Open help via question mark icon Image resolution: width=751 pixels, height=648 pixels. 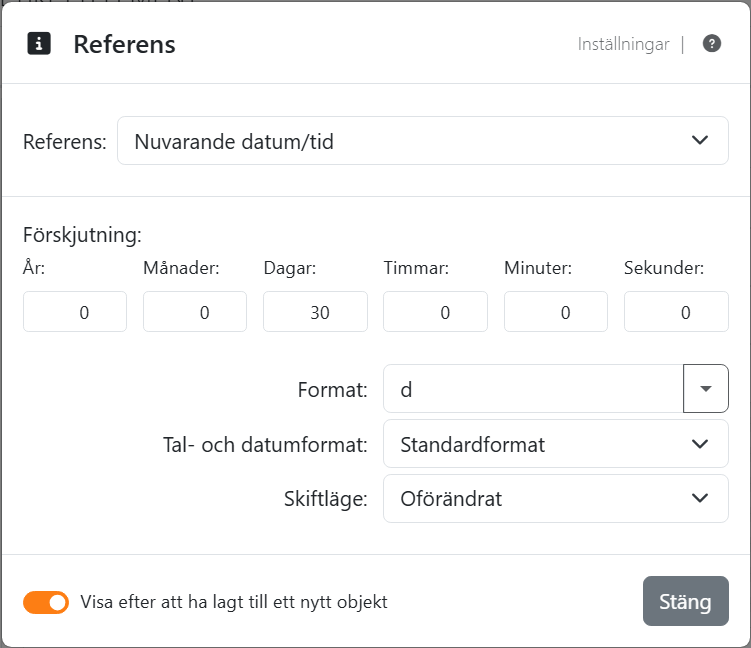712,44
